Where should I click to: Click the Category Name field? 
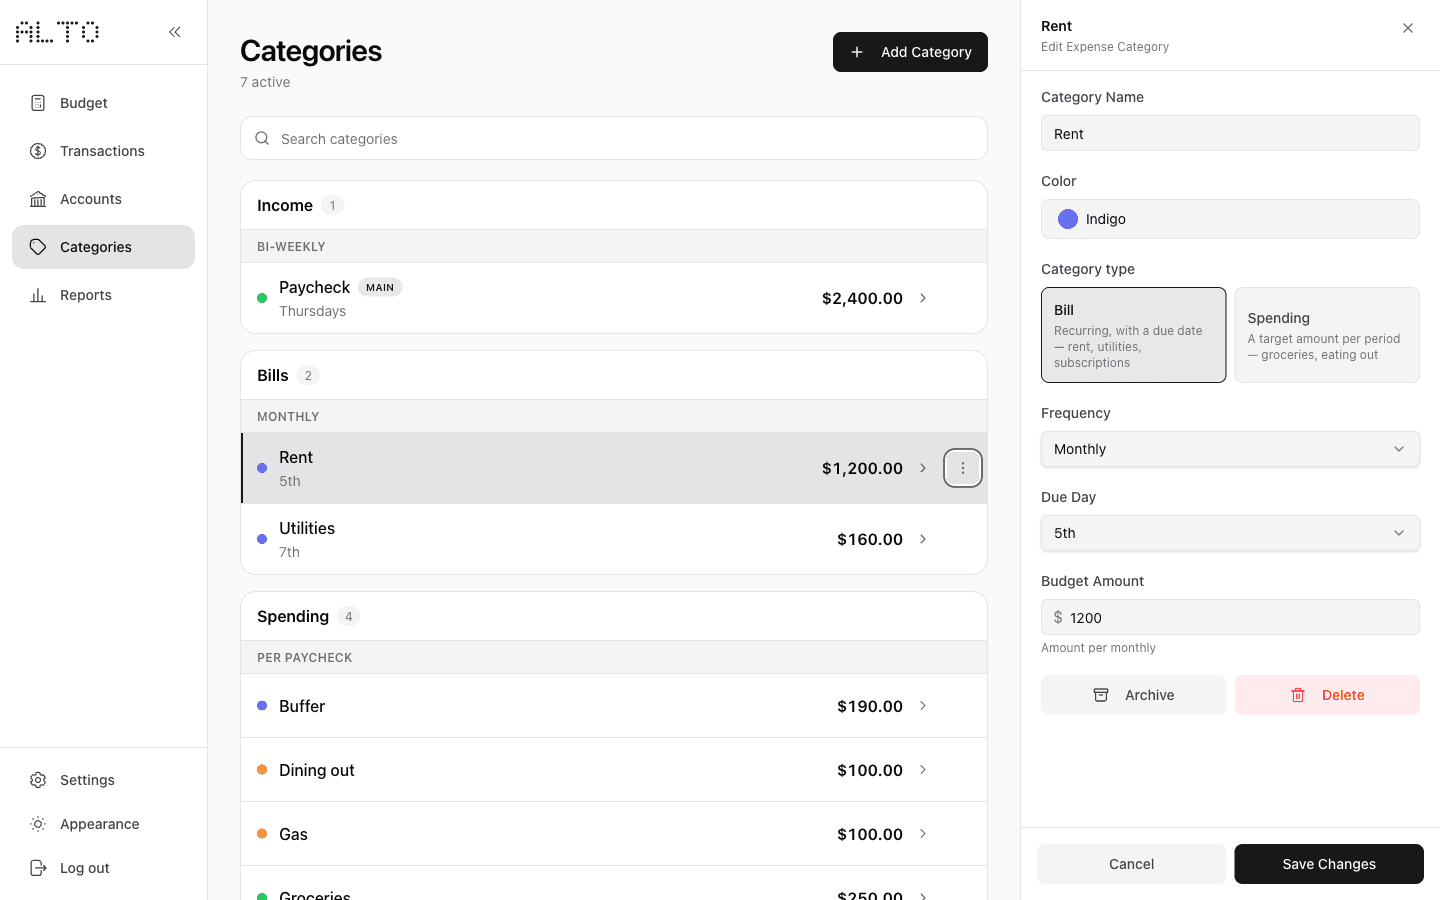(x=1230, y=133)
